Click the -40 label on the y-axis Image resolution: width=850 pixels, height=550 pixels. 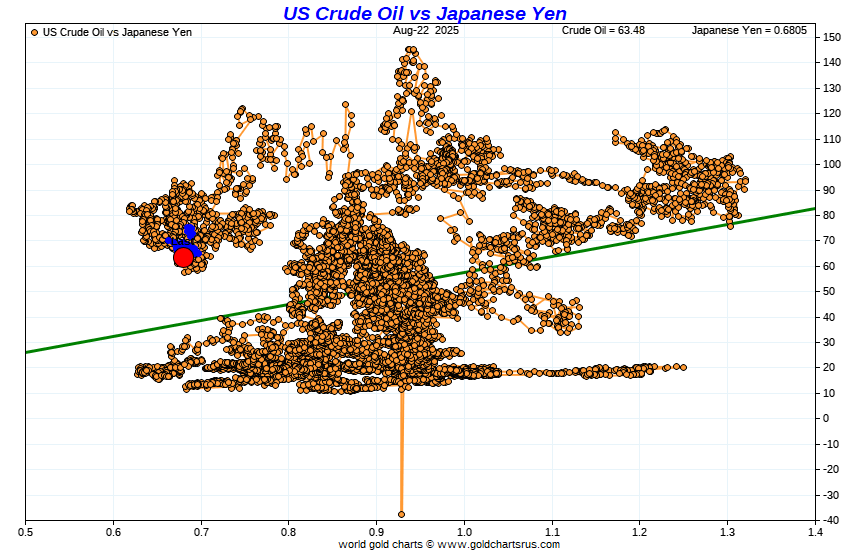pos(832,520)
